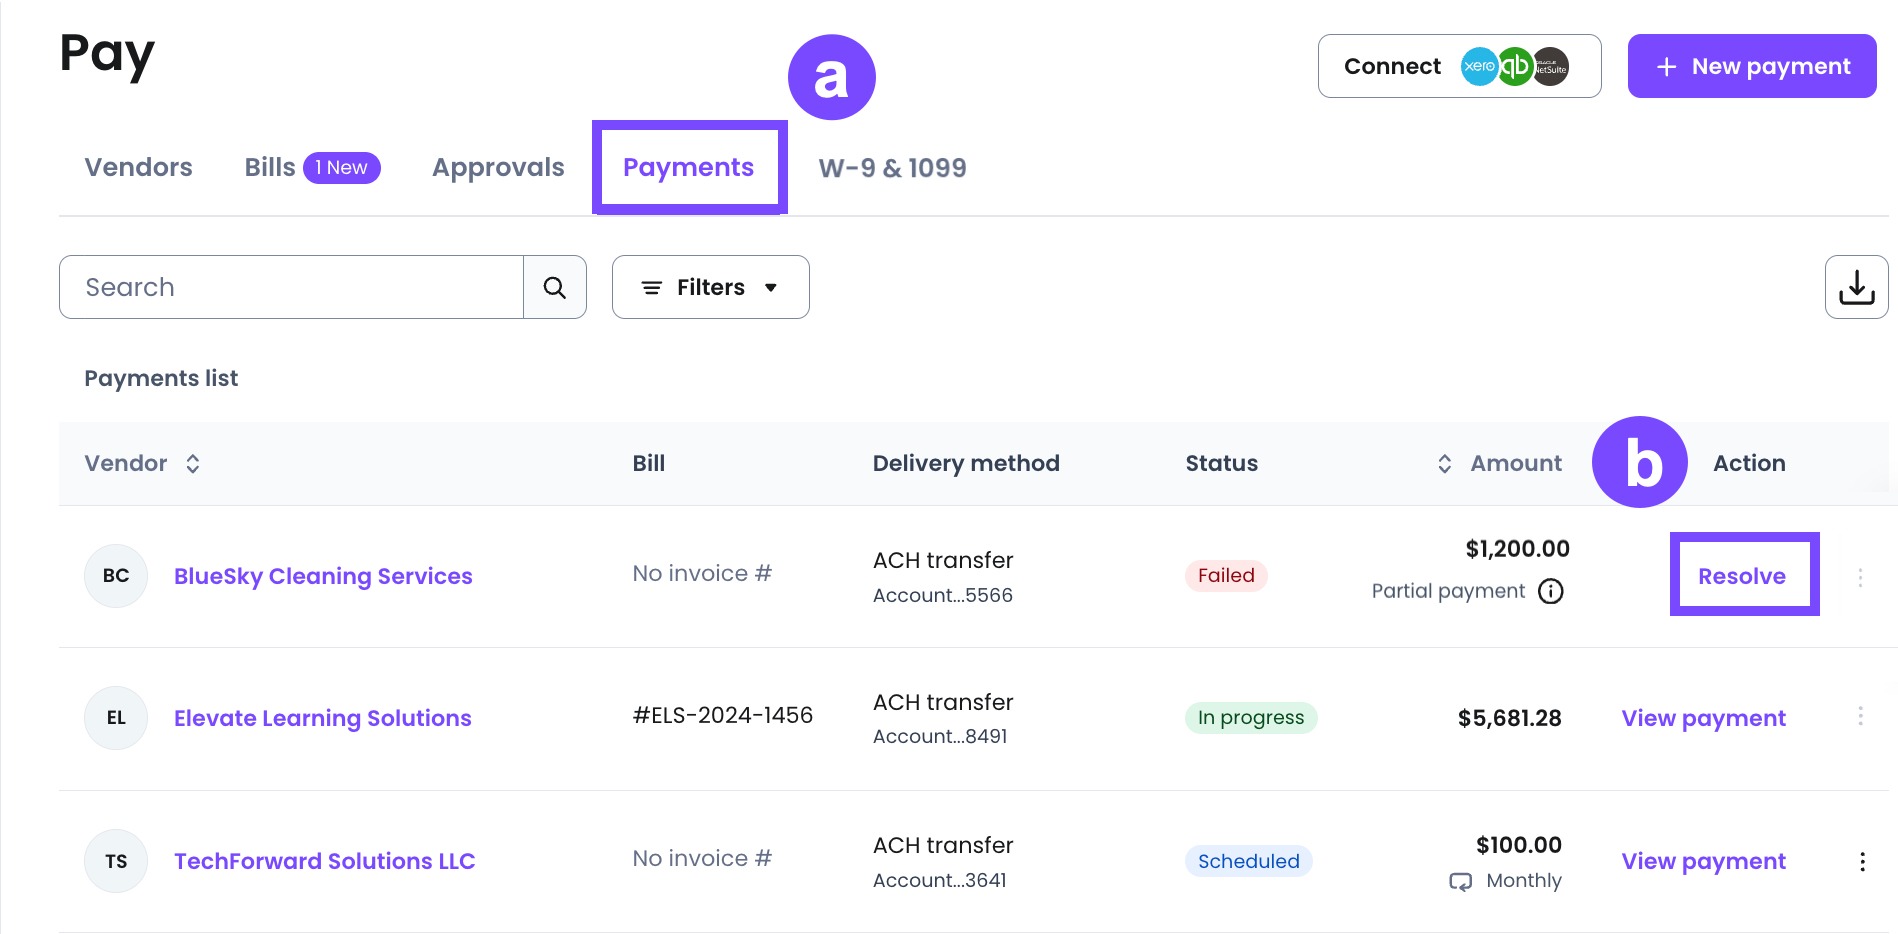Click the download payments list icon

pyautogui.click(x=1856, y=287)
